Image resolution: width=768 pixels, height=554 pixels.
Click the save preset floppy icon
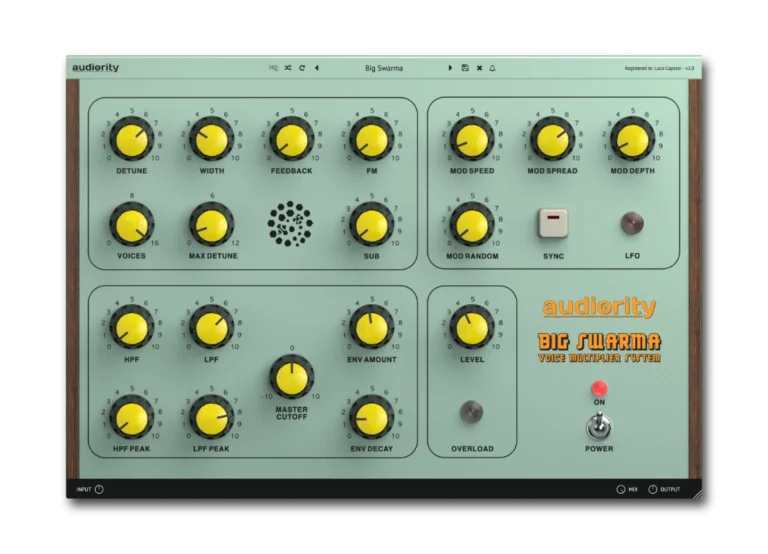(x=465, y=68)
